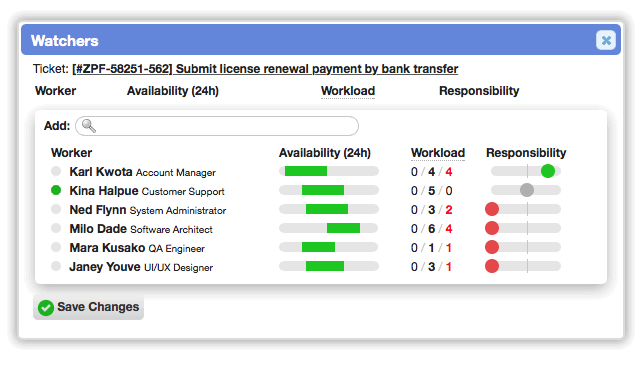Select Karl Kwota Account Manager name
This screenshot has width=644, height=372.
(x=143, y=172)
